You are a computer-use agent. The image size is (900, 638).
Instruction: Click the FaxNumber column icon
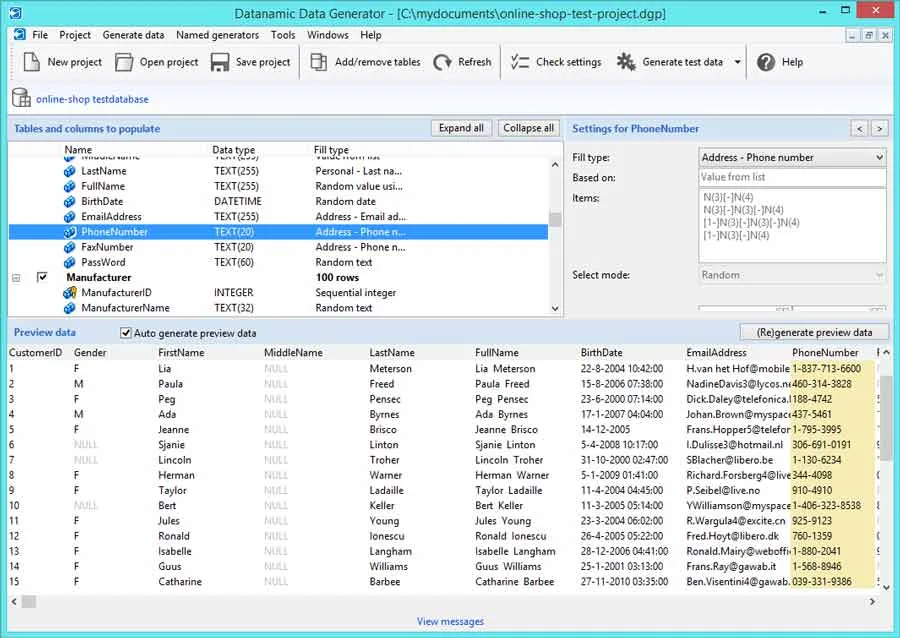(69, 247)
